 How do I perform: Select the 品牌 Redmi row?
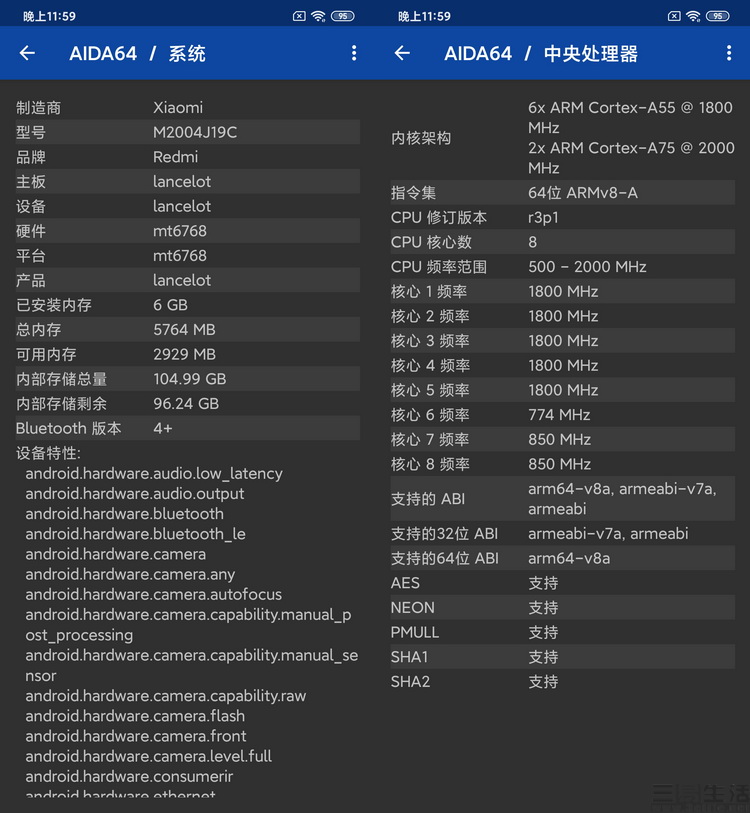188,157
